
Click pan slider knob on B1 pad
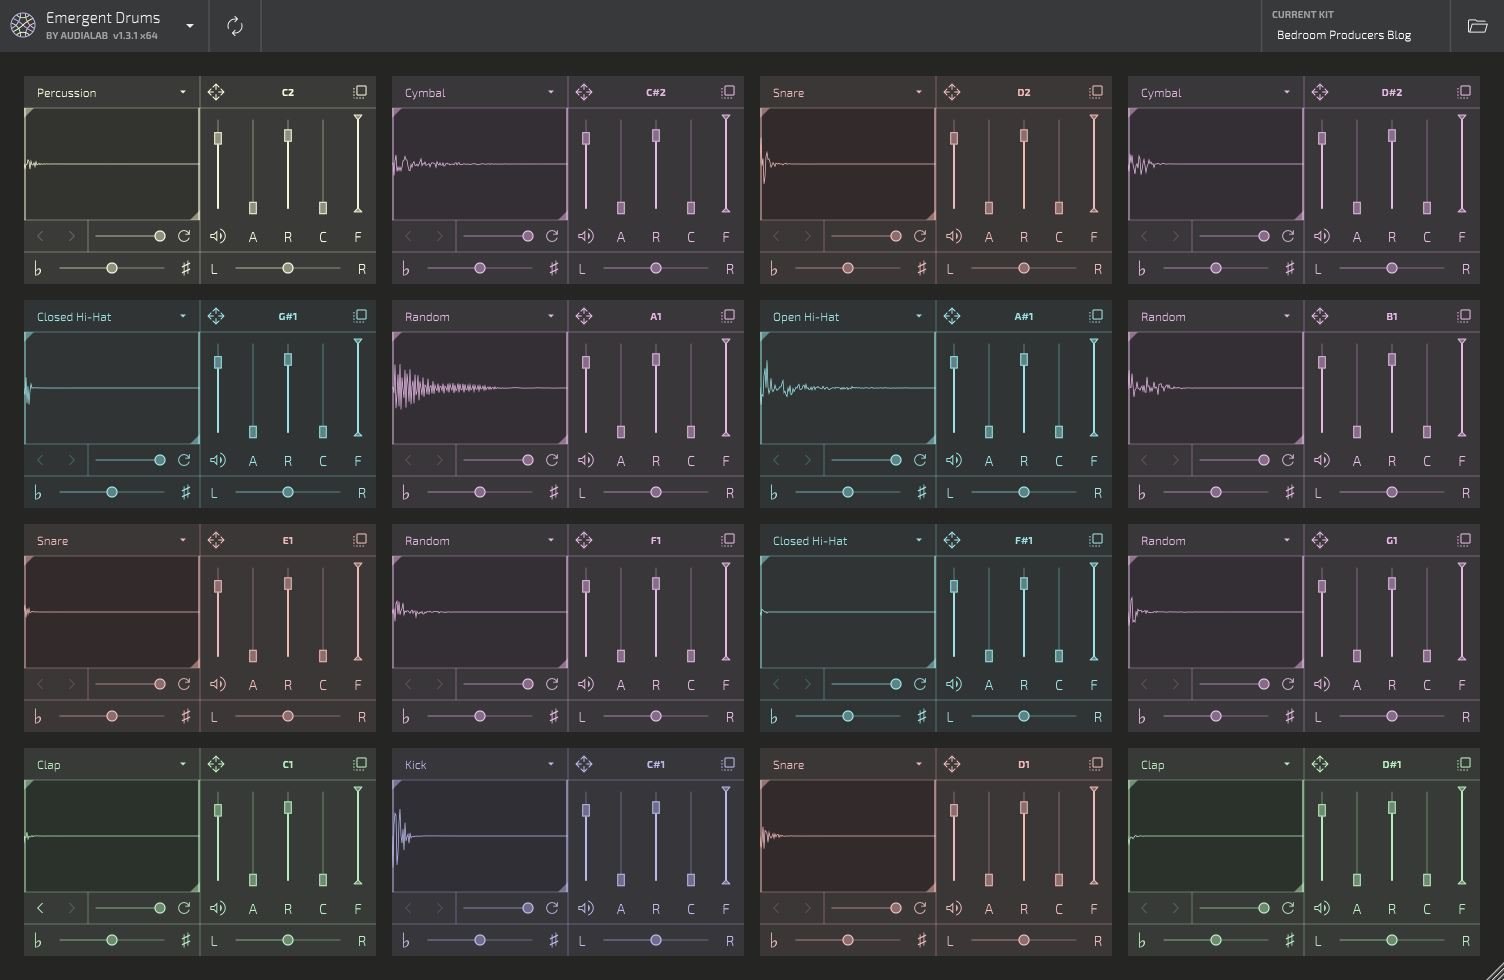[1391, 492]
